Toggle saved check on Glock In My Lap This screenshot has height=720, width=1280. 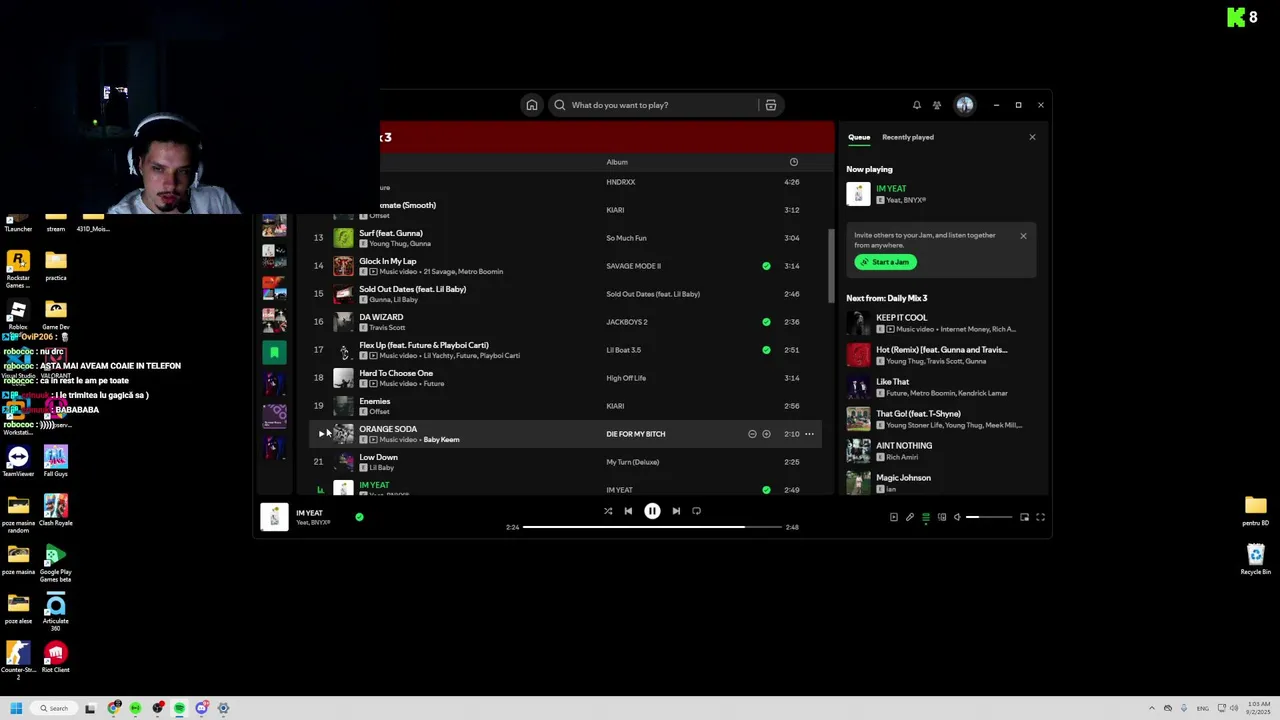tap(766, 266)
